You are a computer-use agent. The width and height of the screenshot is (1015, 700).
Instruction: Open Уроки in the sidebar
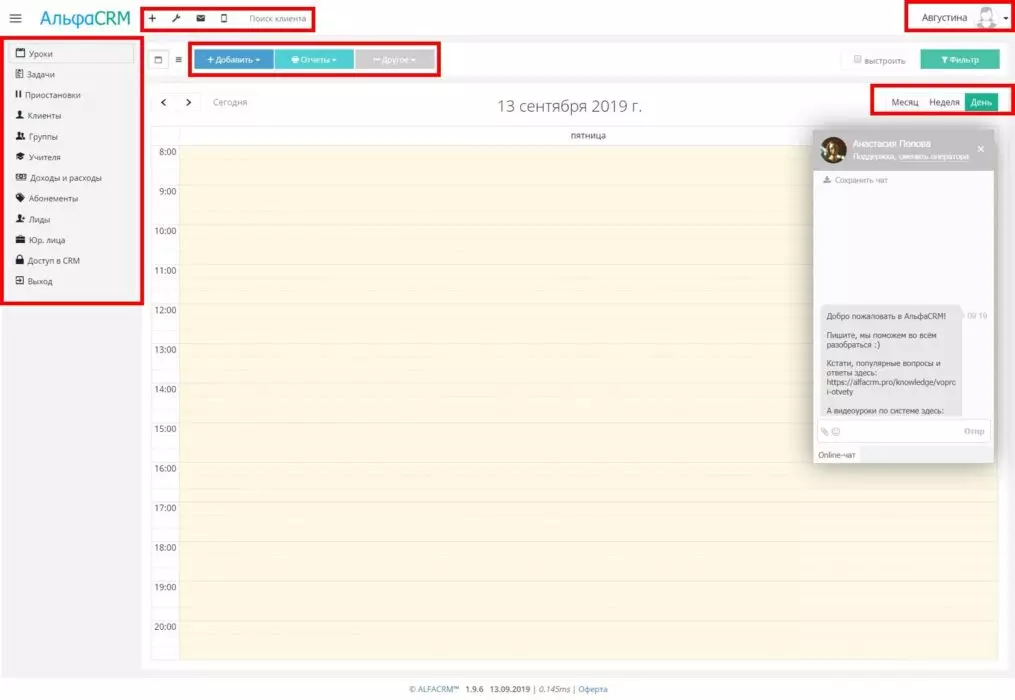coord(72,54)
